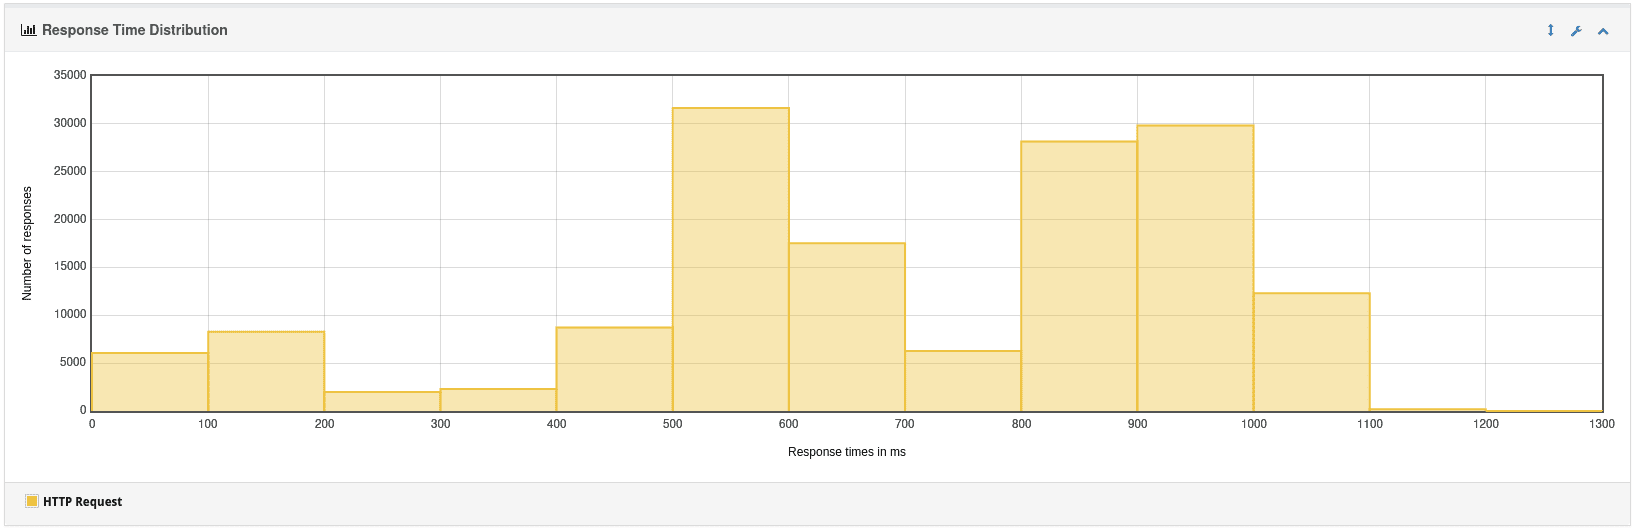Click the 25000 y-axis tick label

tap(70, 171)
